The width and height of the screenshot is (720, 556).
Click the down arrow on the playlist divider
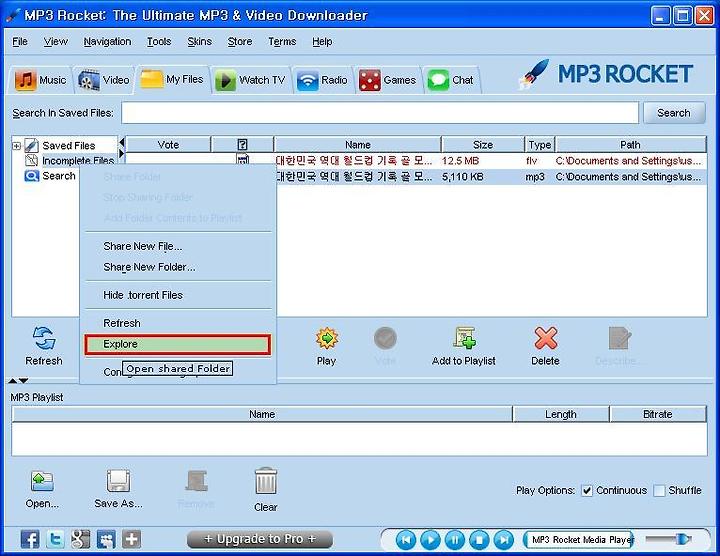click(x=23, y=381)
